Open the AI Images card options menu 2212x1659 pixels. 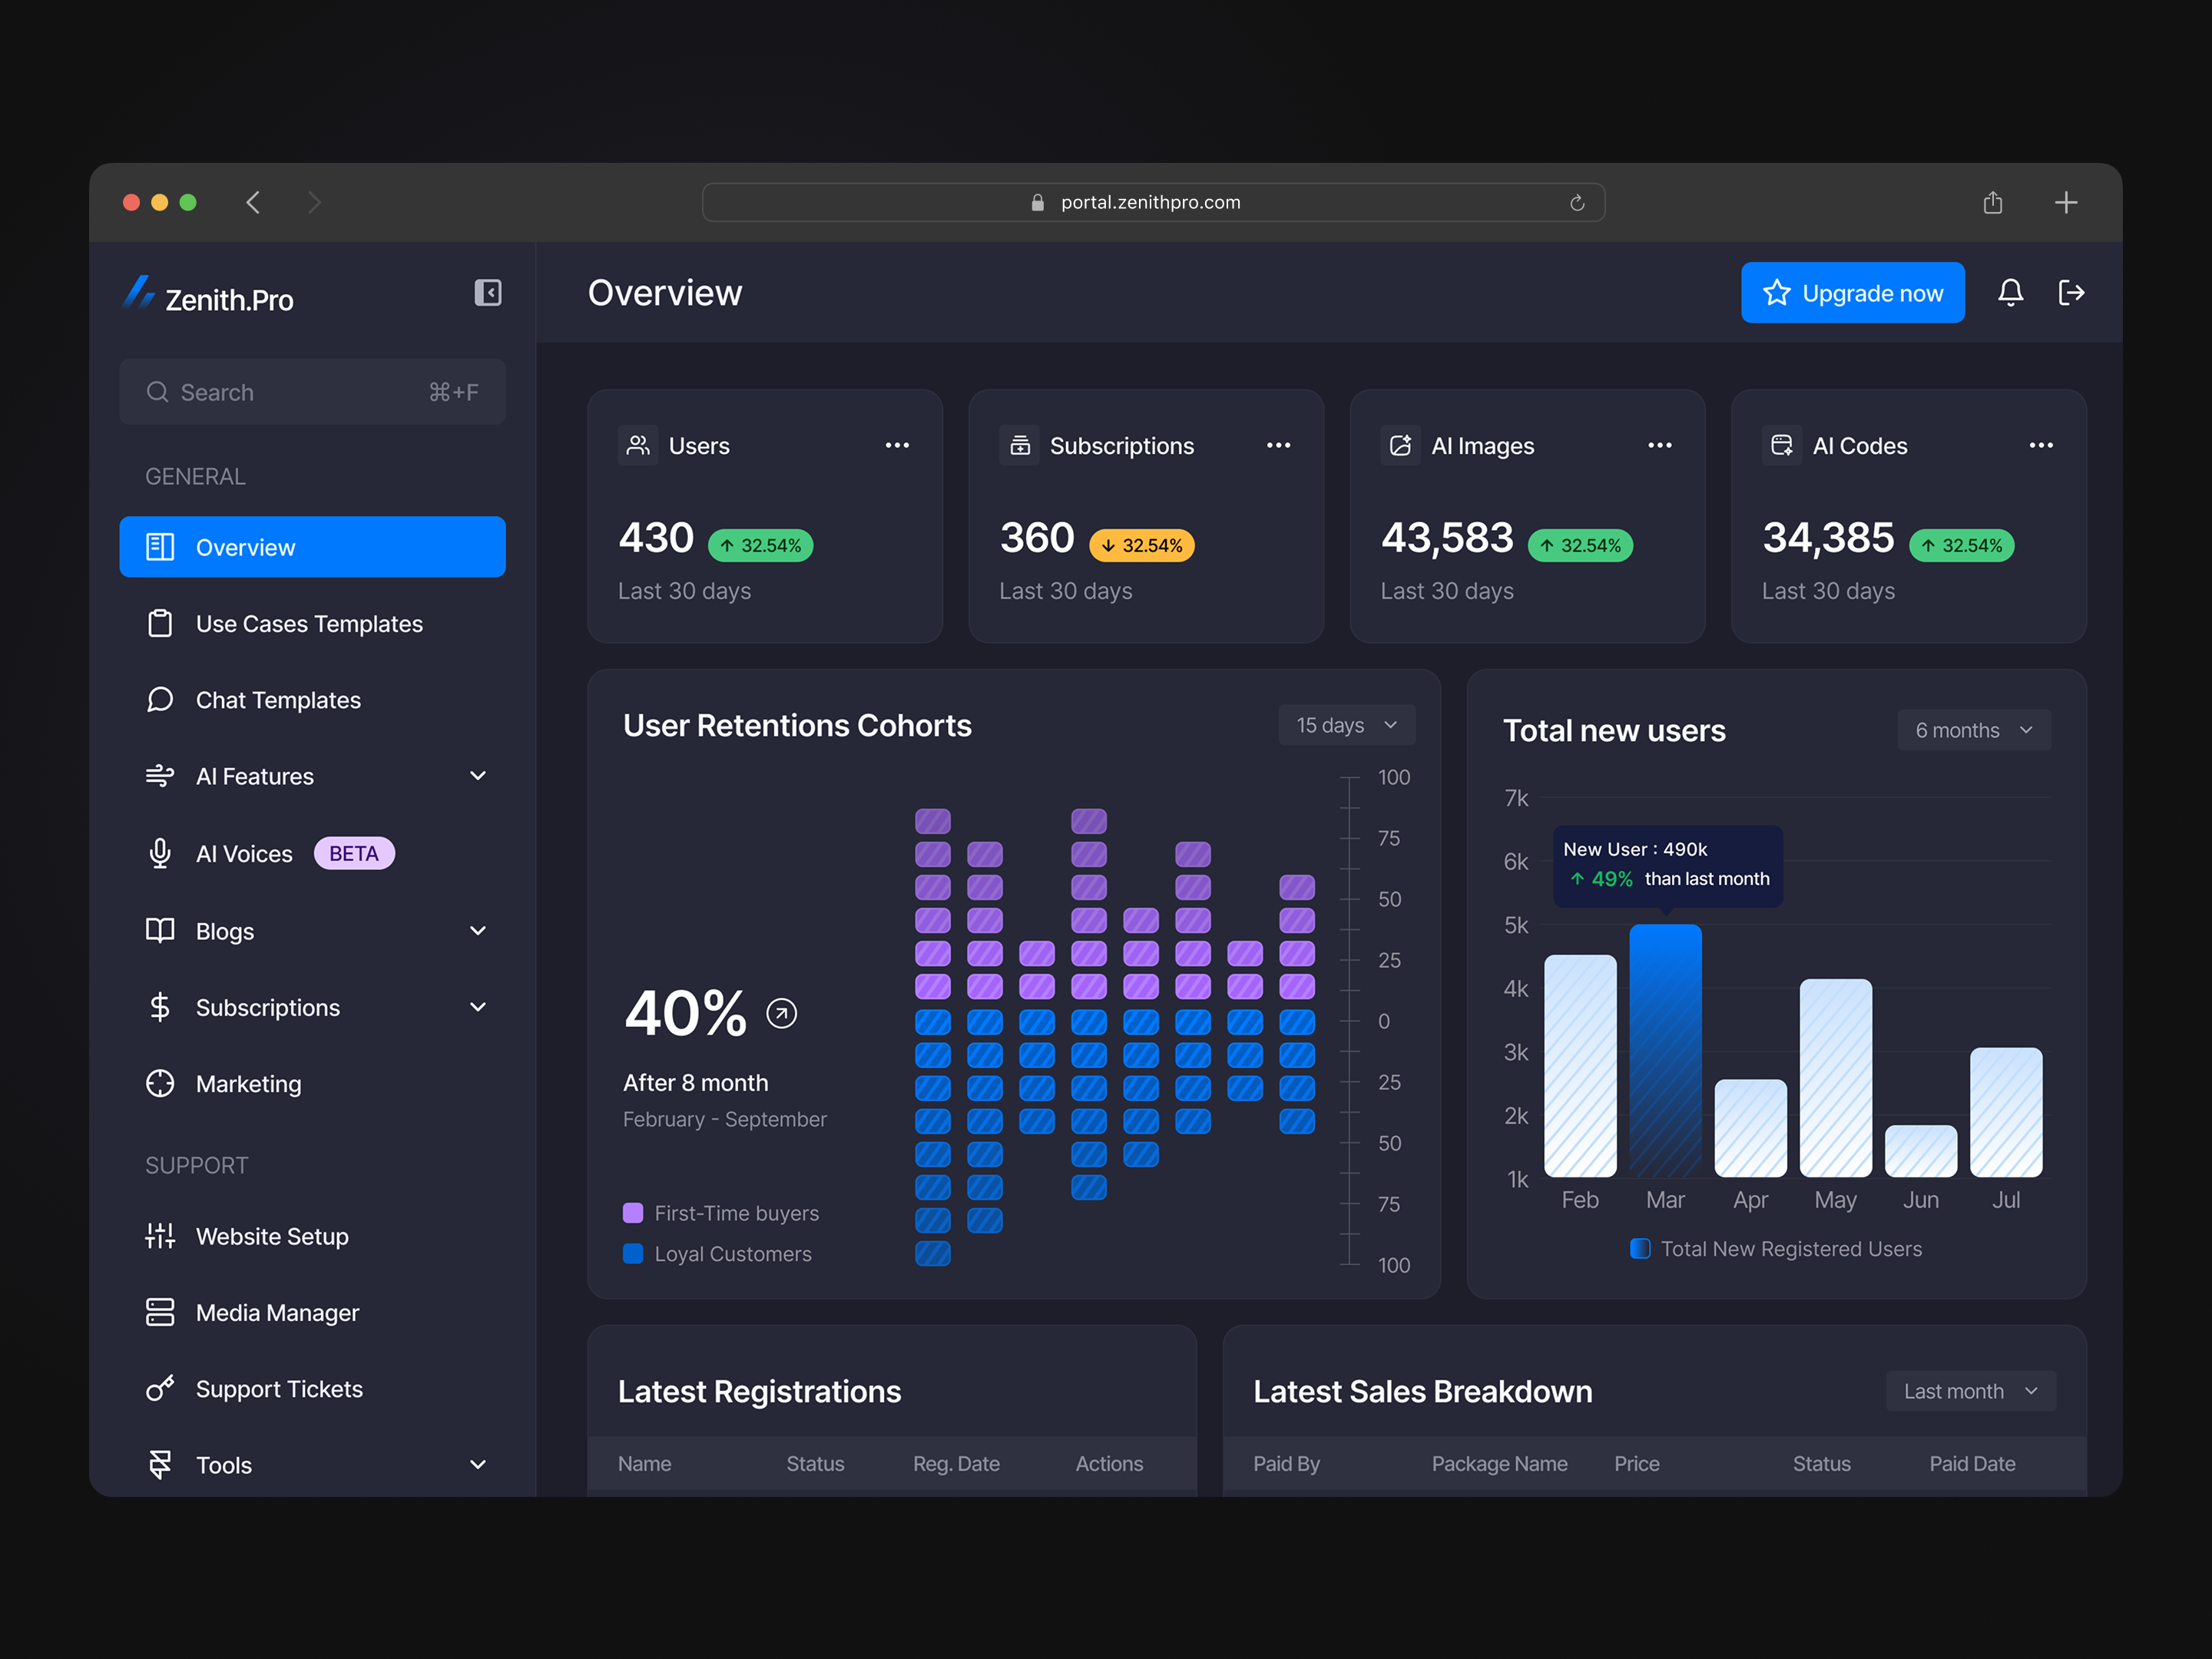(1659, 445)
